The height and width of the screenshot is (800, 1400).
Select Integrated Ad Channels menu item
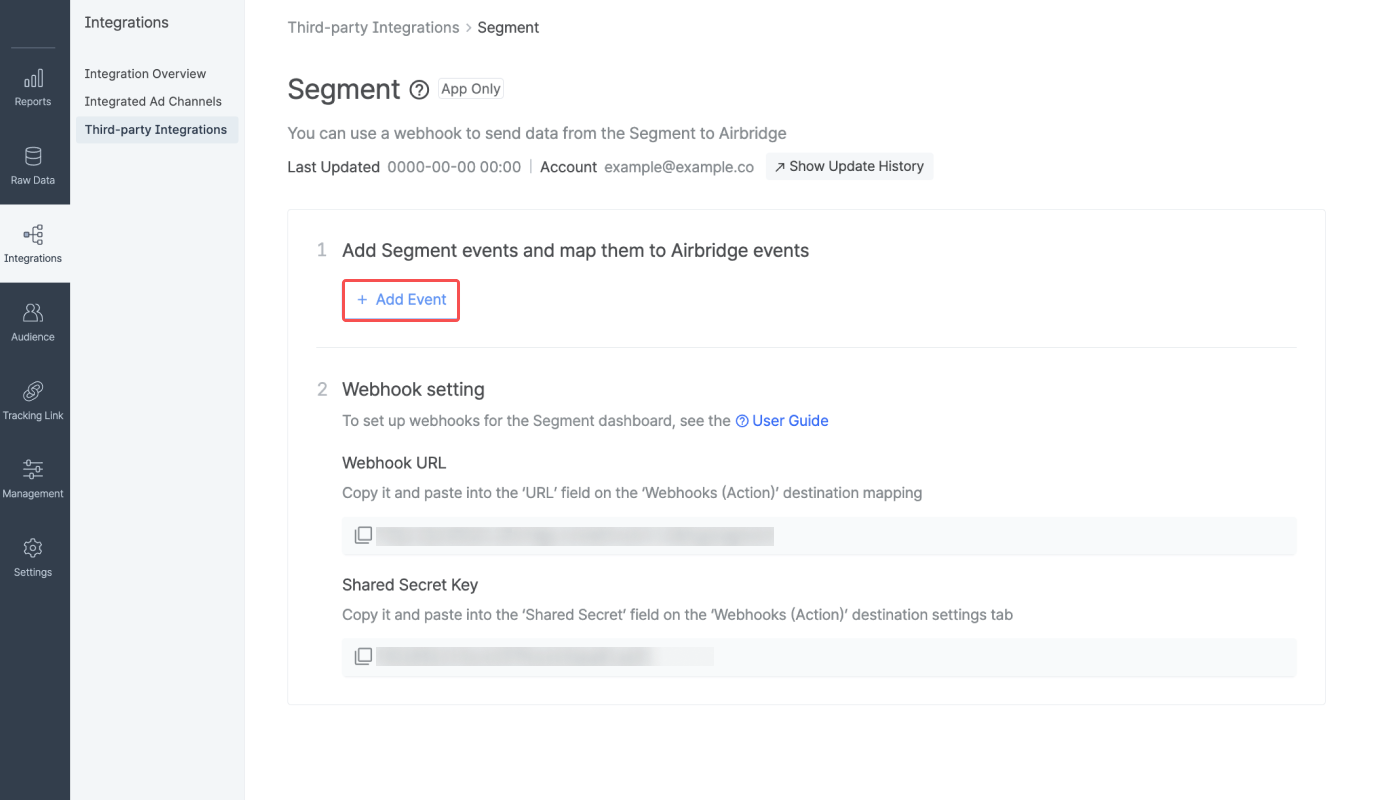(153, 101)
